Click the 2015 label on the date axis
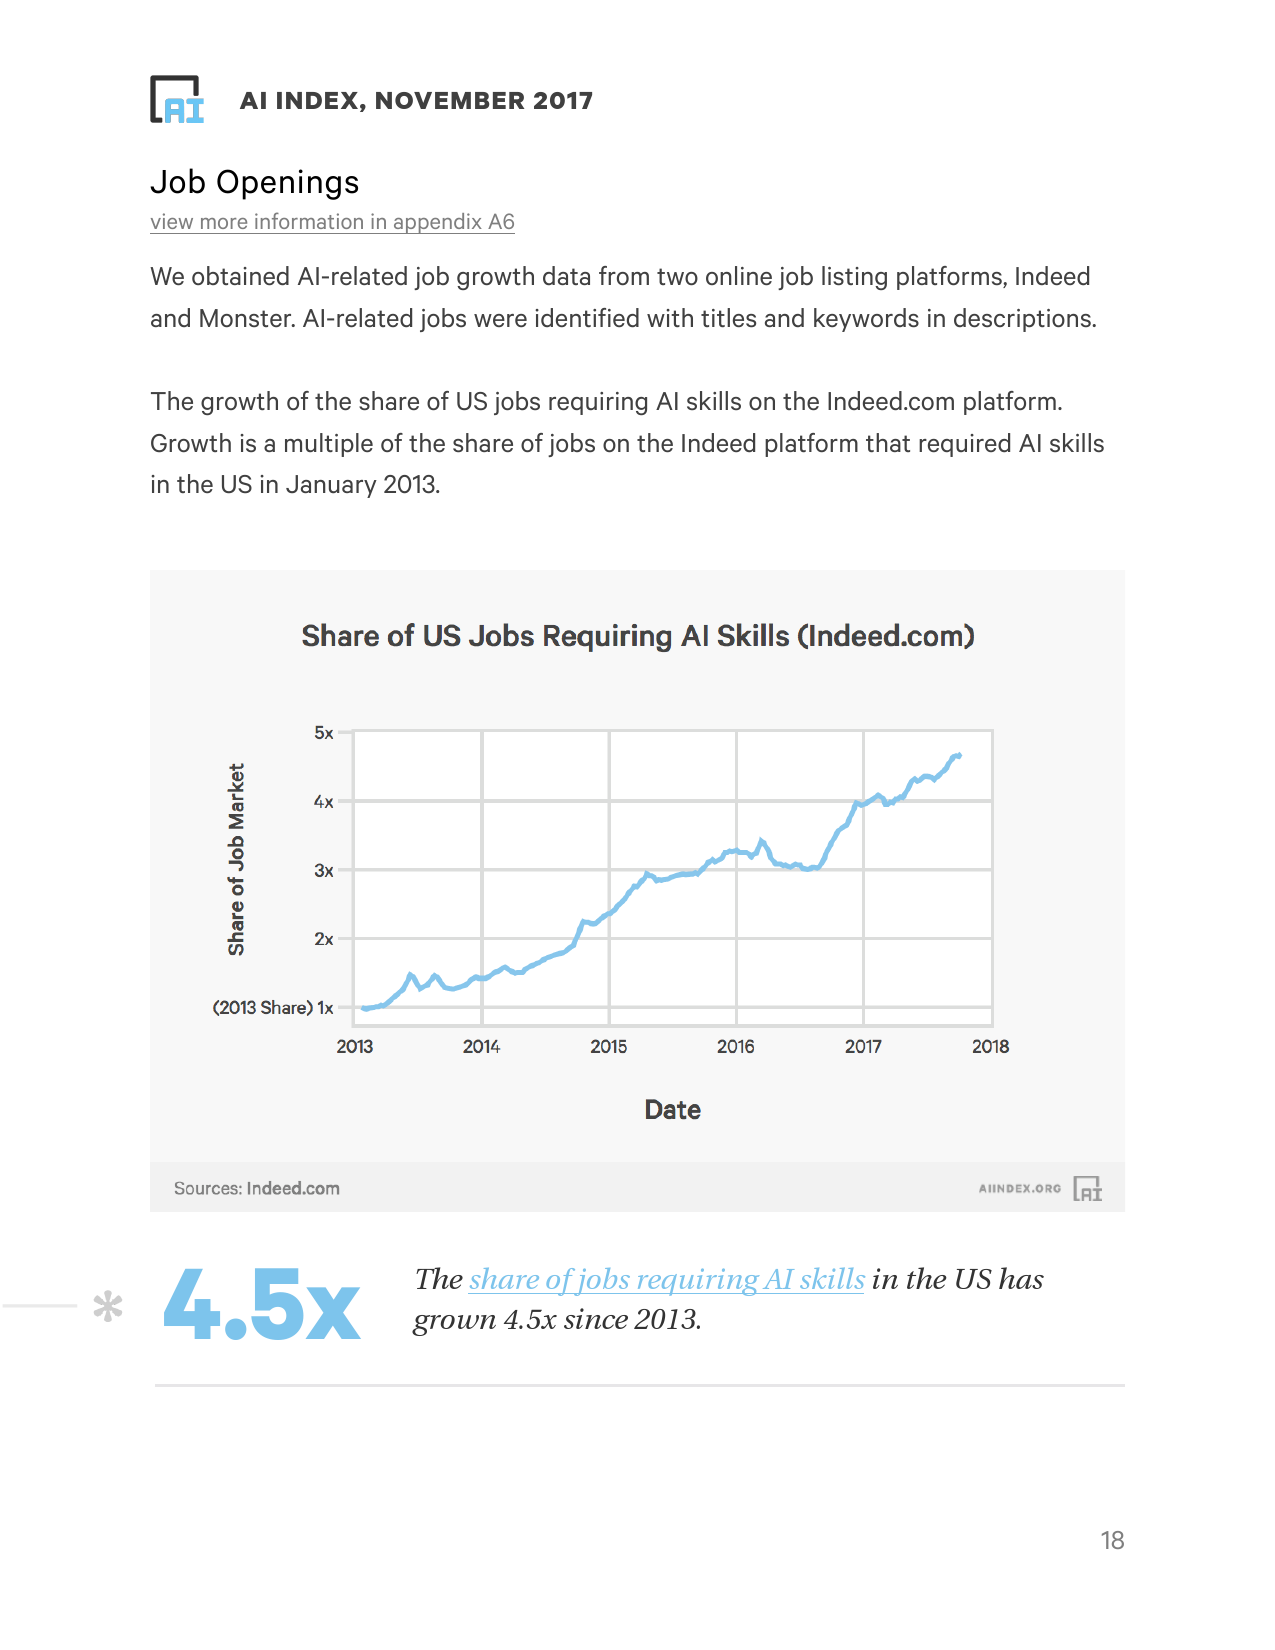The image size is (1275, 1650). click(608, 1046)
